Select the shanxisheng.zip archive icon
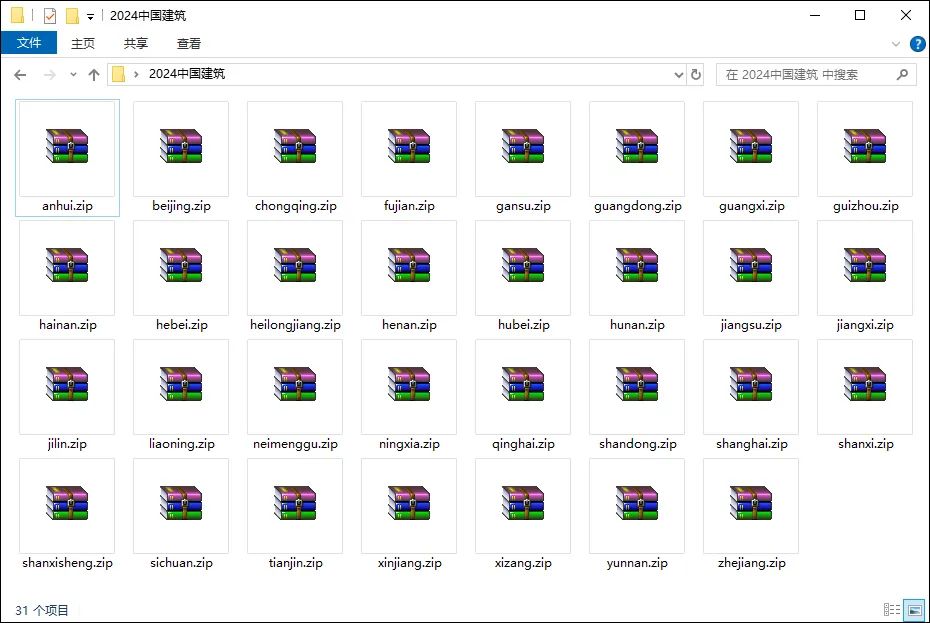This screenshot has height=623, width=930. pos(67,503)
